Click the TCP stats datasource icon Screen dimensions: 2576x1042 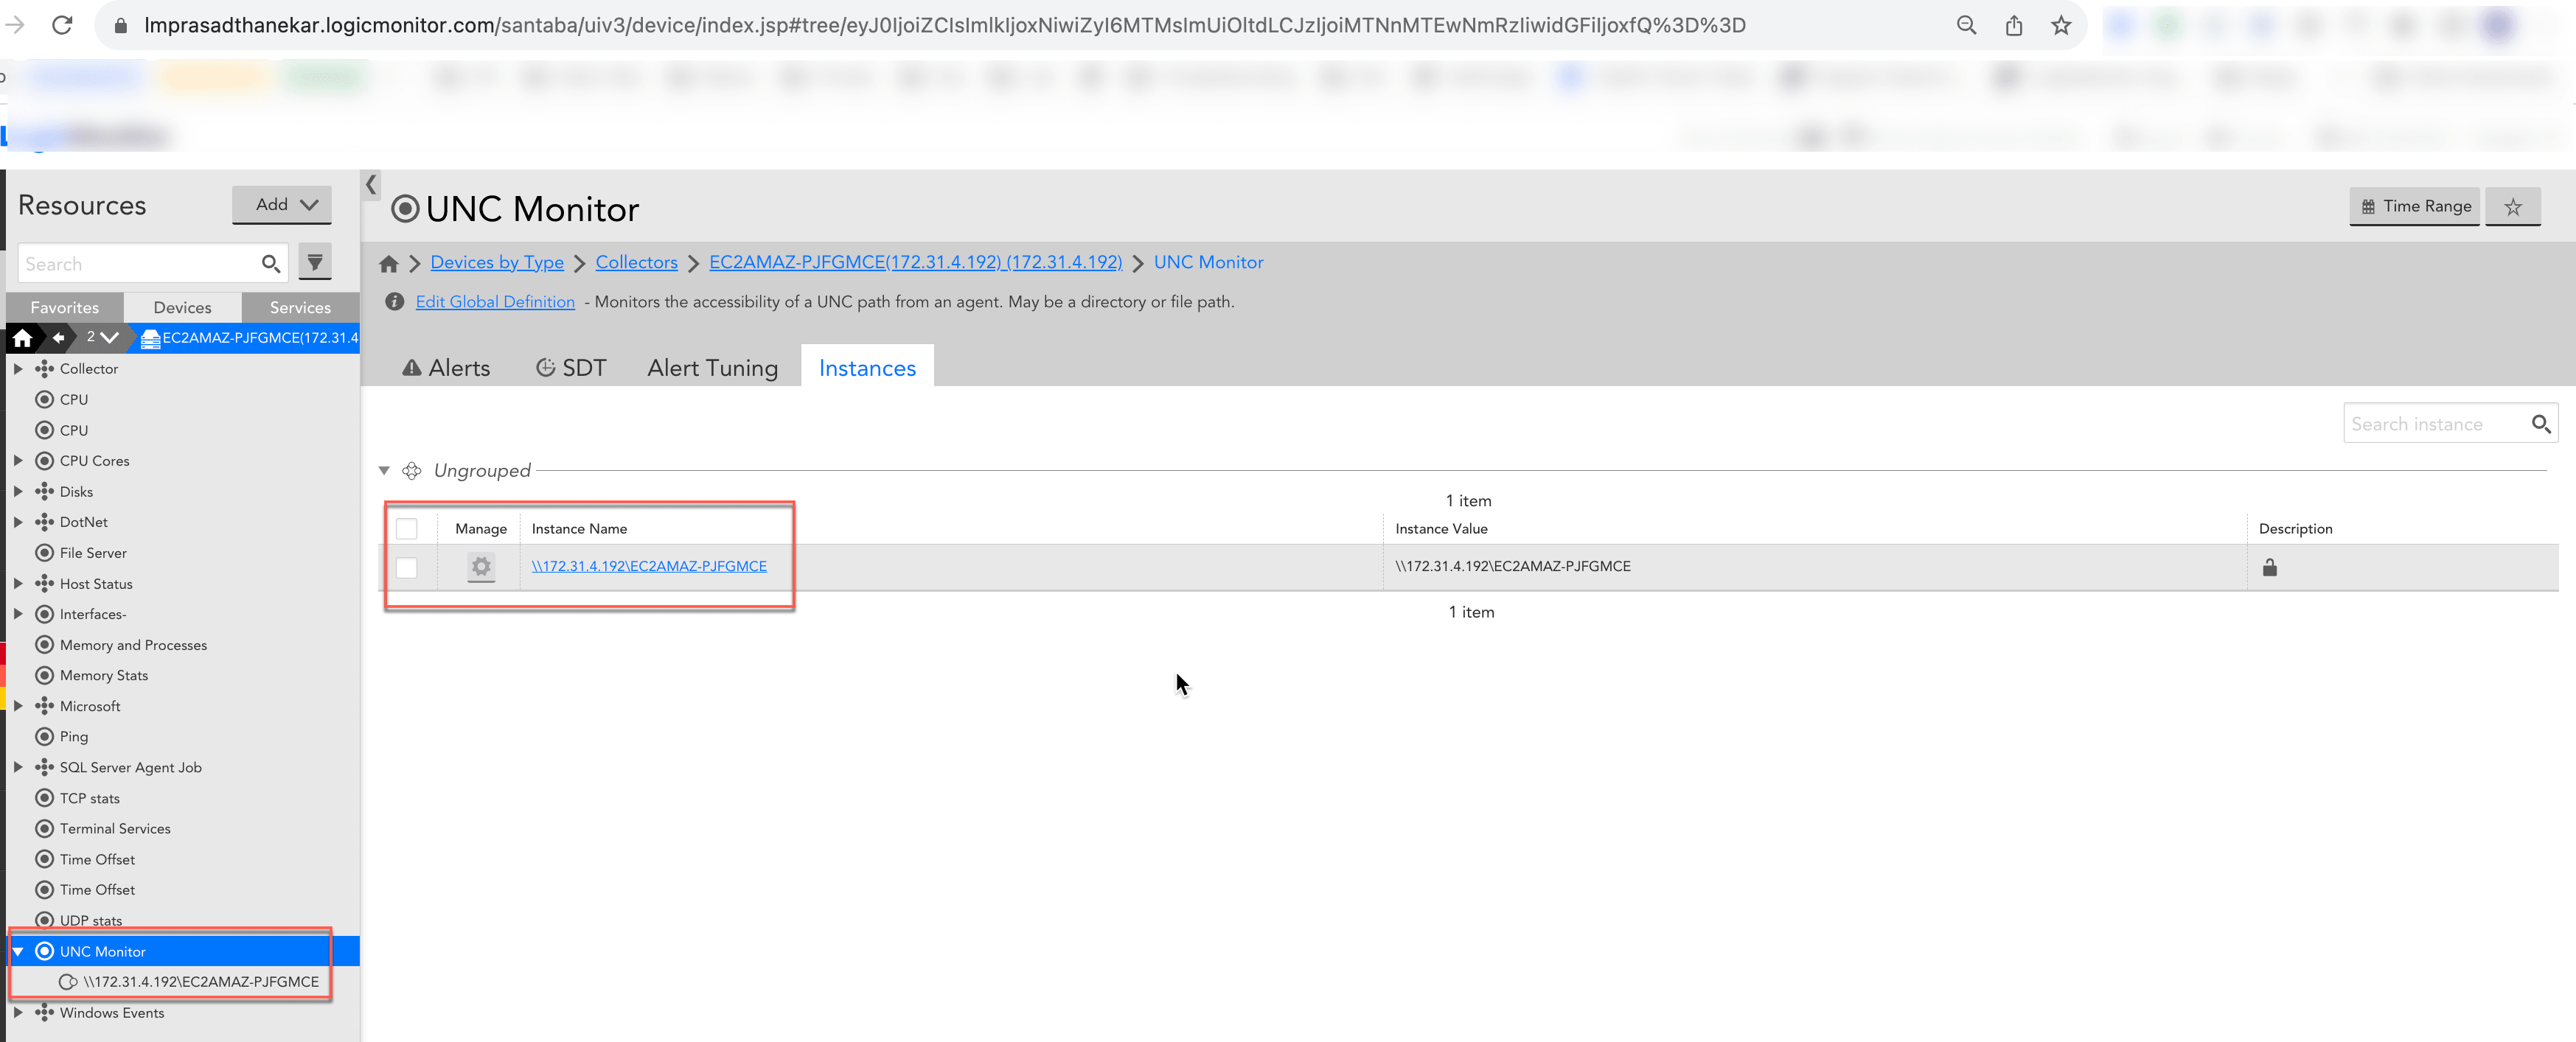coord(45,798)
